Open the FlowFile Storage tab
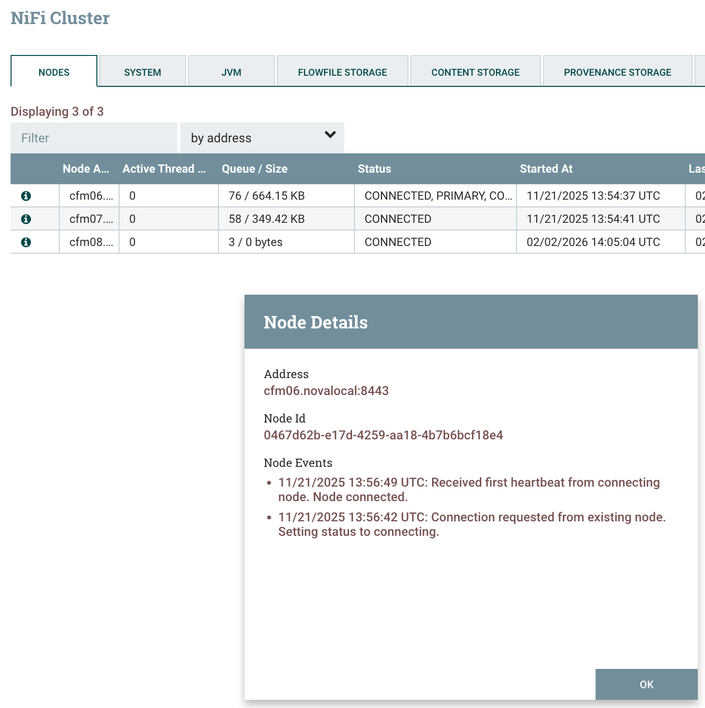This screenshot has height=708, width=705. 342,72
